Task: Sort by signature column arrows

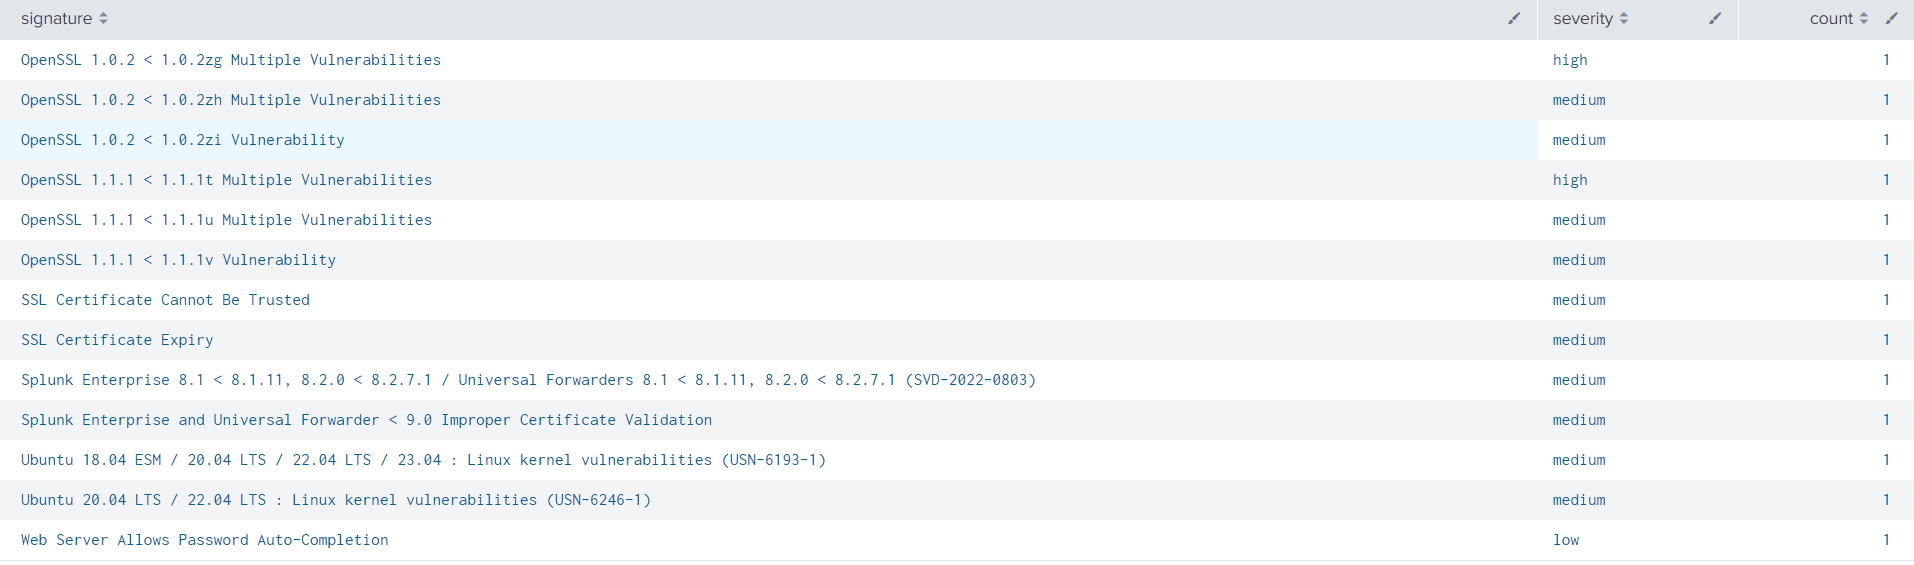Action: pos(103,18)
